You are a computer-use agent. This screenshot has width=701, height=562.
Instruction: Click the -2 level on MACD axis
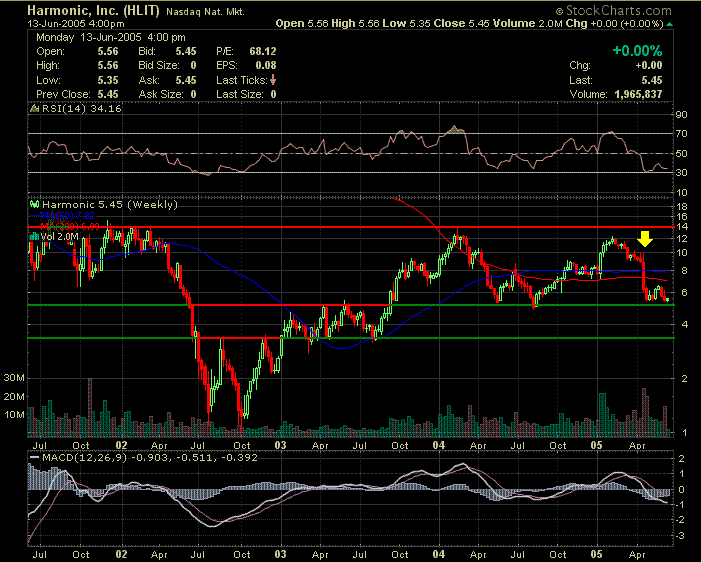point(681,520)
